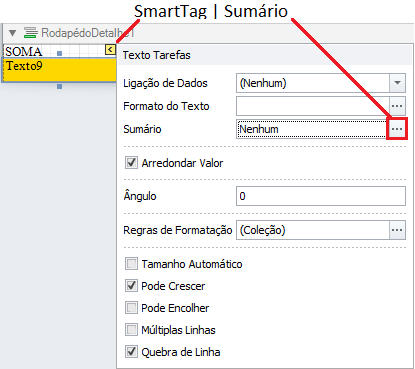Enable the Múltiplas Linhas checkbox

coord(131,330)
